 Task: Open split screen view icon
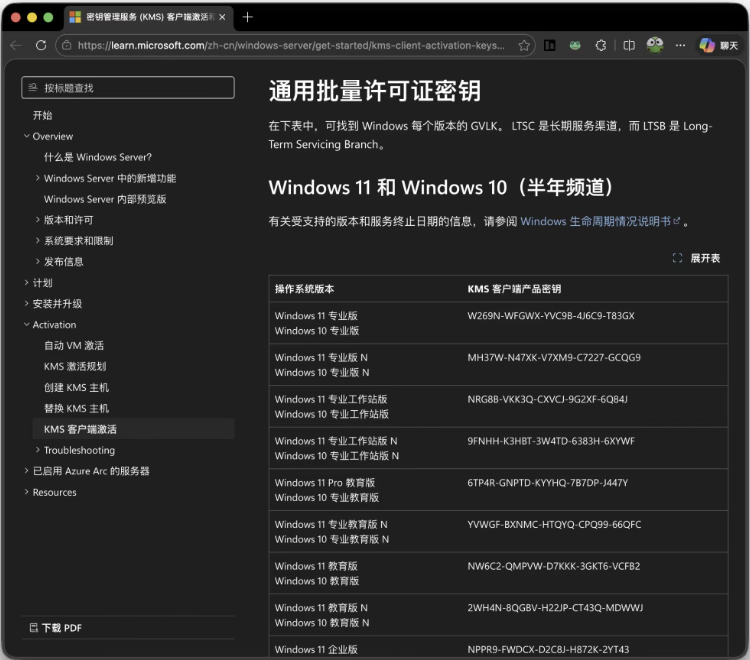tap(629, 45)
